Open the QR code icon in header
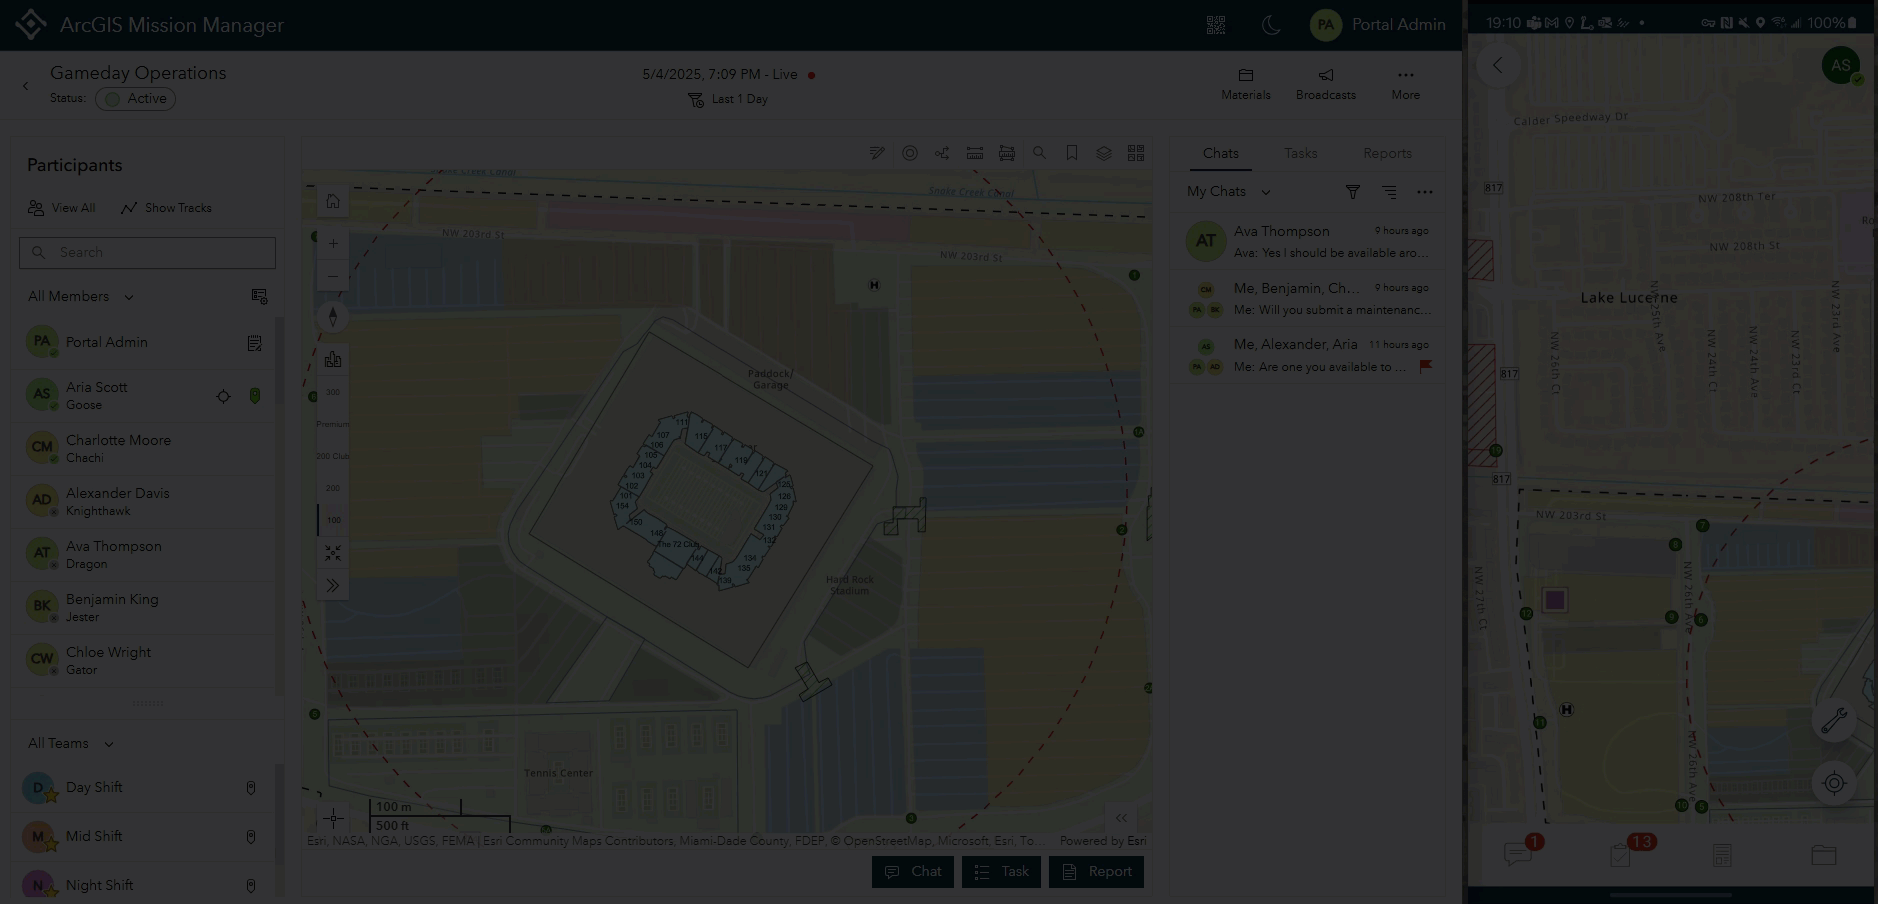Viewport: 1878px width, 904px height. tap(1216, 25)
